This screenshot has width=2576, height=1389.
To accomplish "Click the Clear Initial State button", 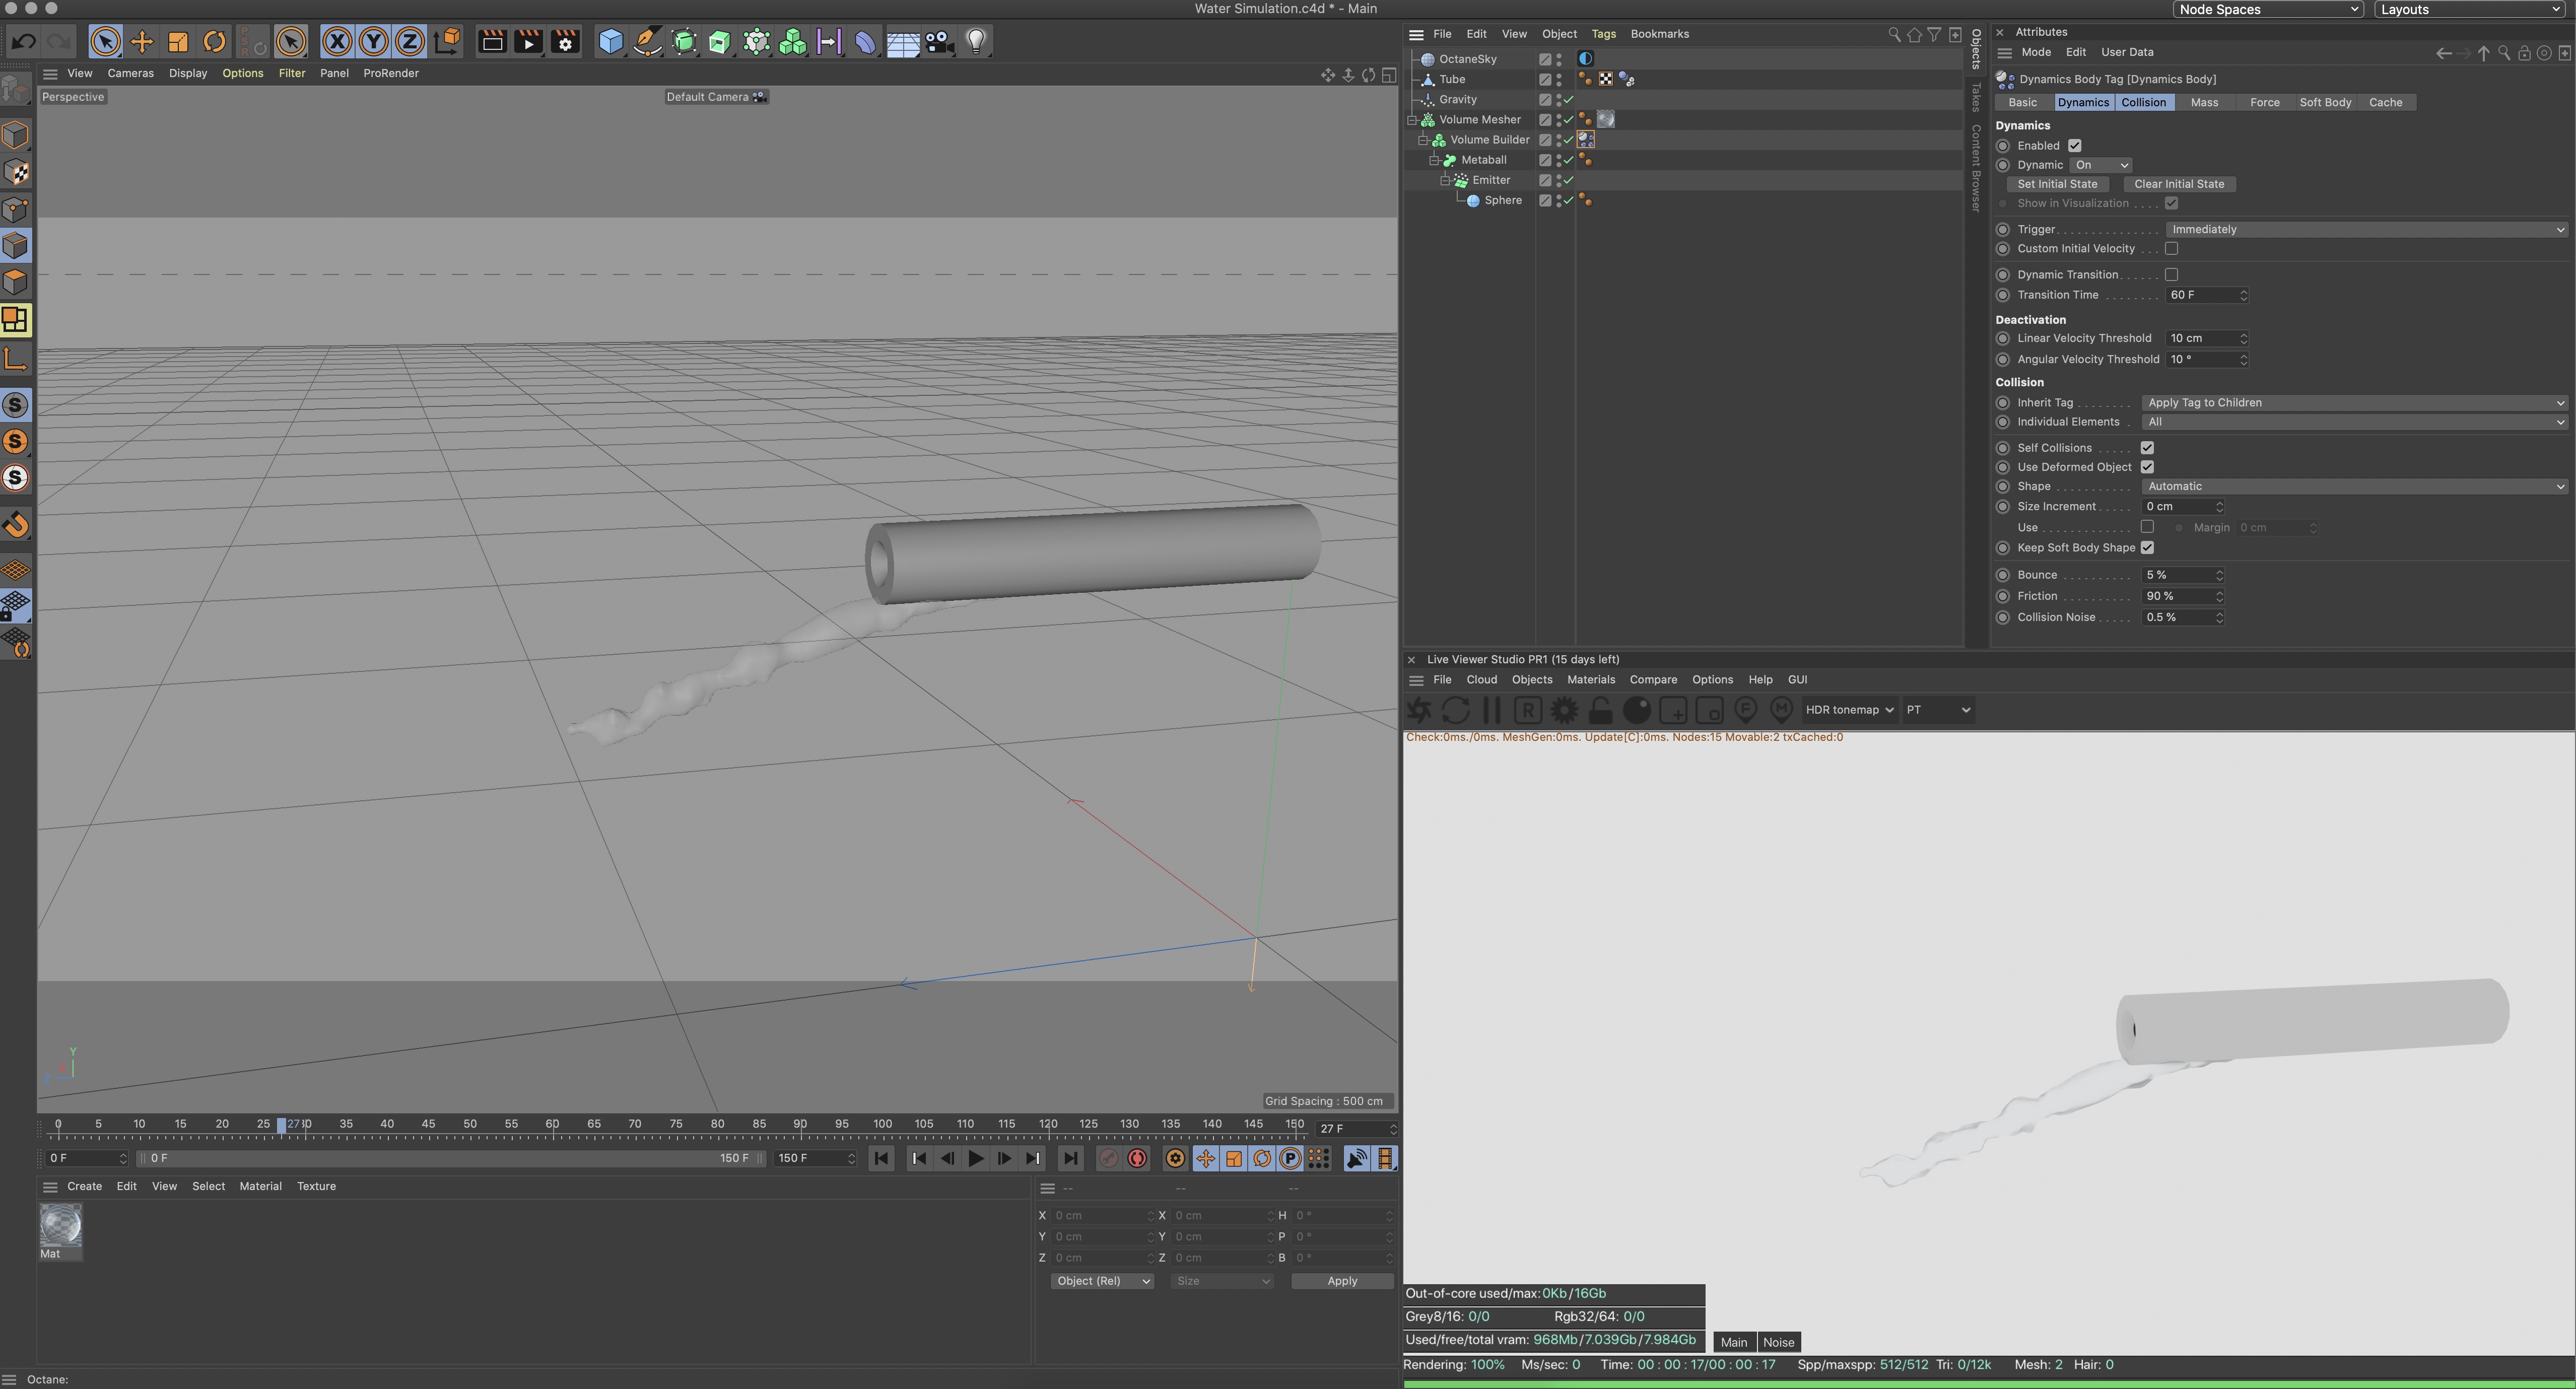I will click(x=2179, y=184).
